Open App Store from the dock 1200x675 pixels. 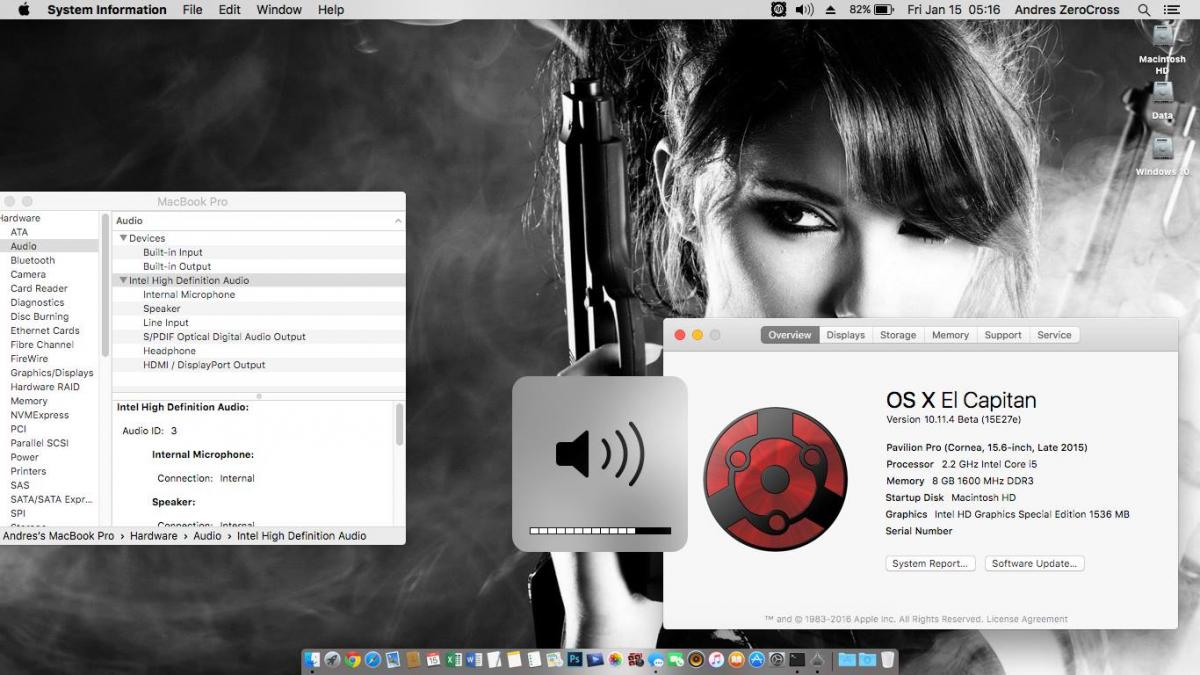[x=756, y=660]
